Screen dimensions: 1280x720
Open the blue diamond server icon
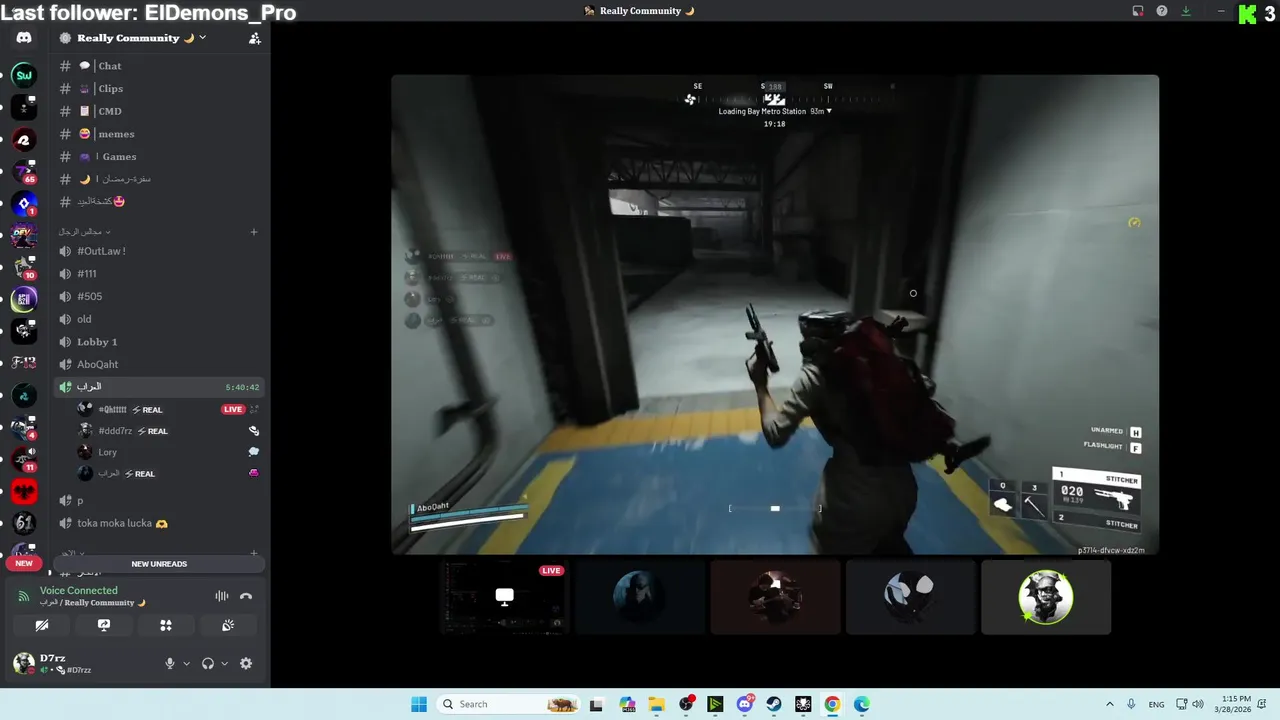tap(24, 204)
